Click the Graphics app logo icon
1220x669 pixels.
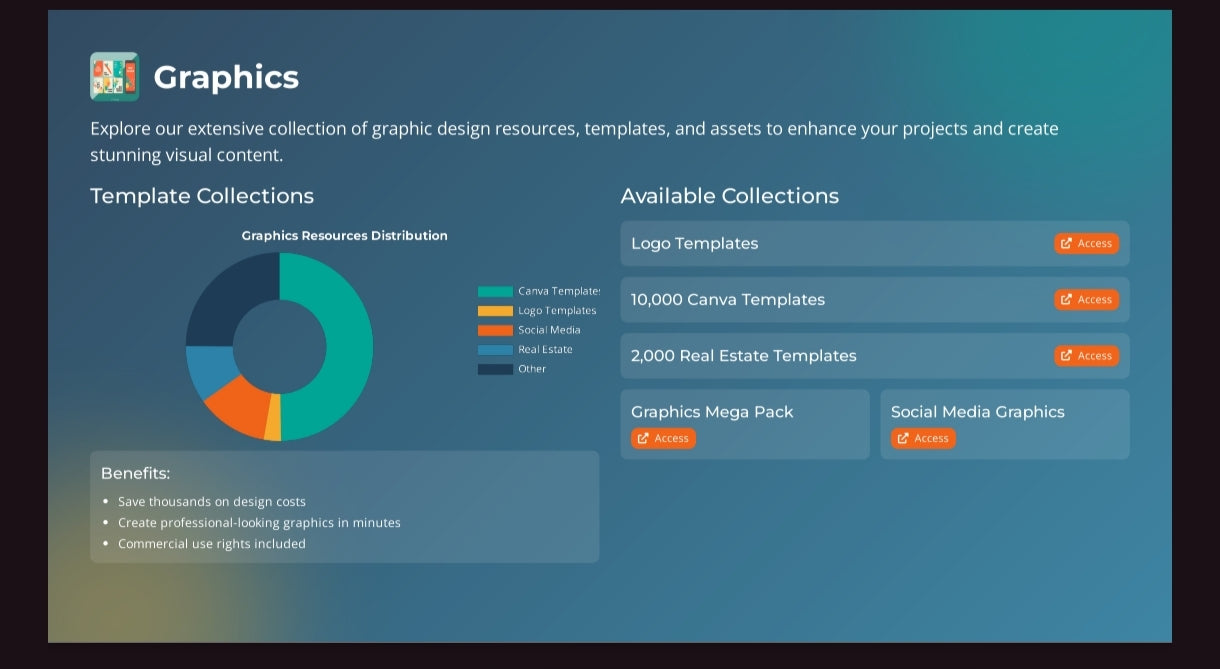tap(114, 77)
